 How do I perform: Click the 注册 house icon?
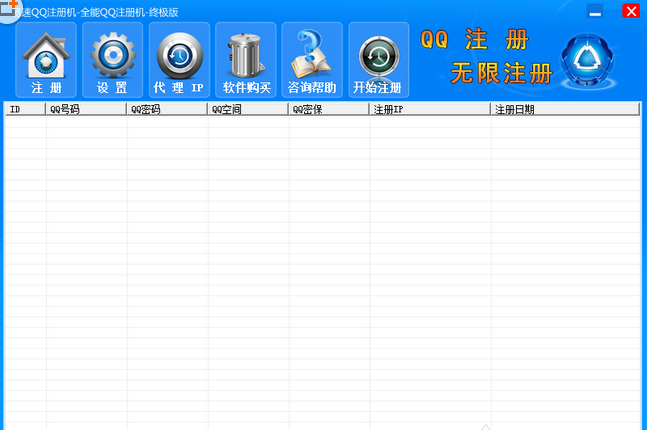point(46,56)
